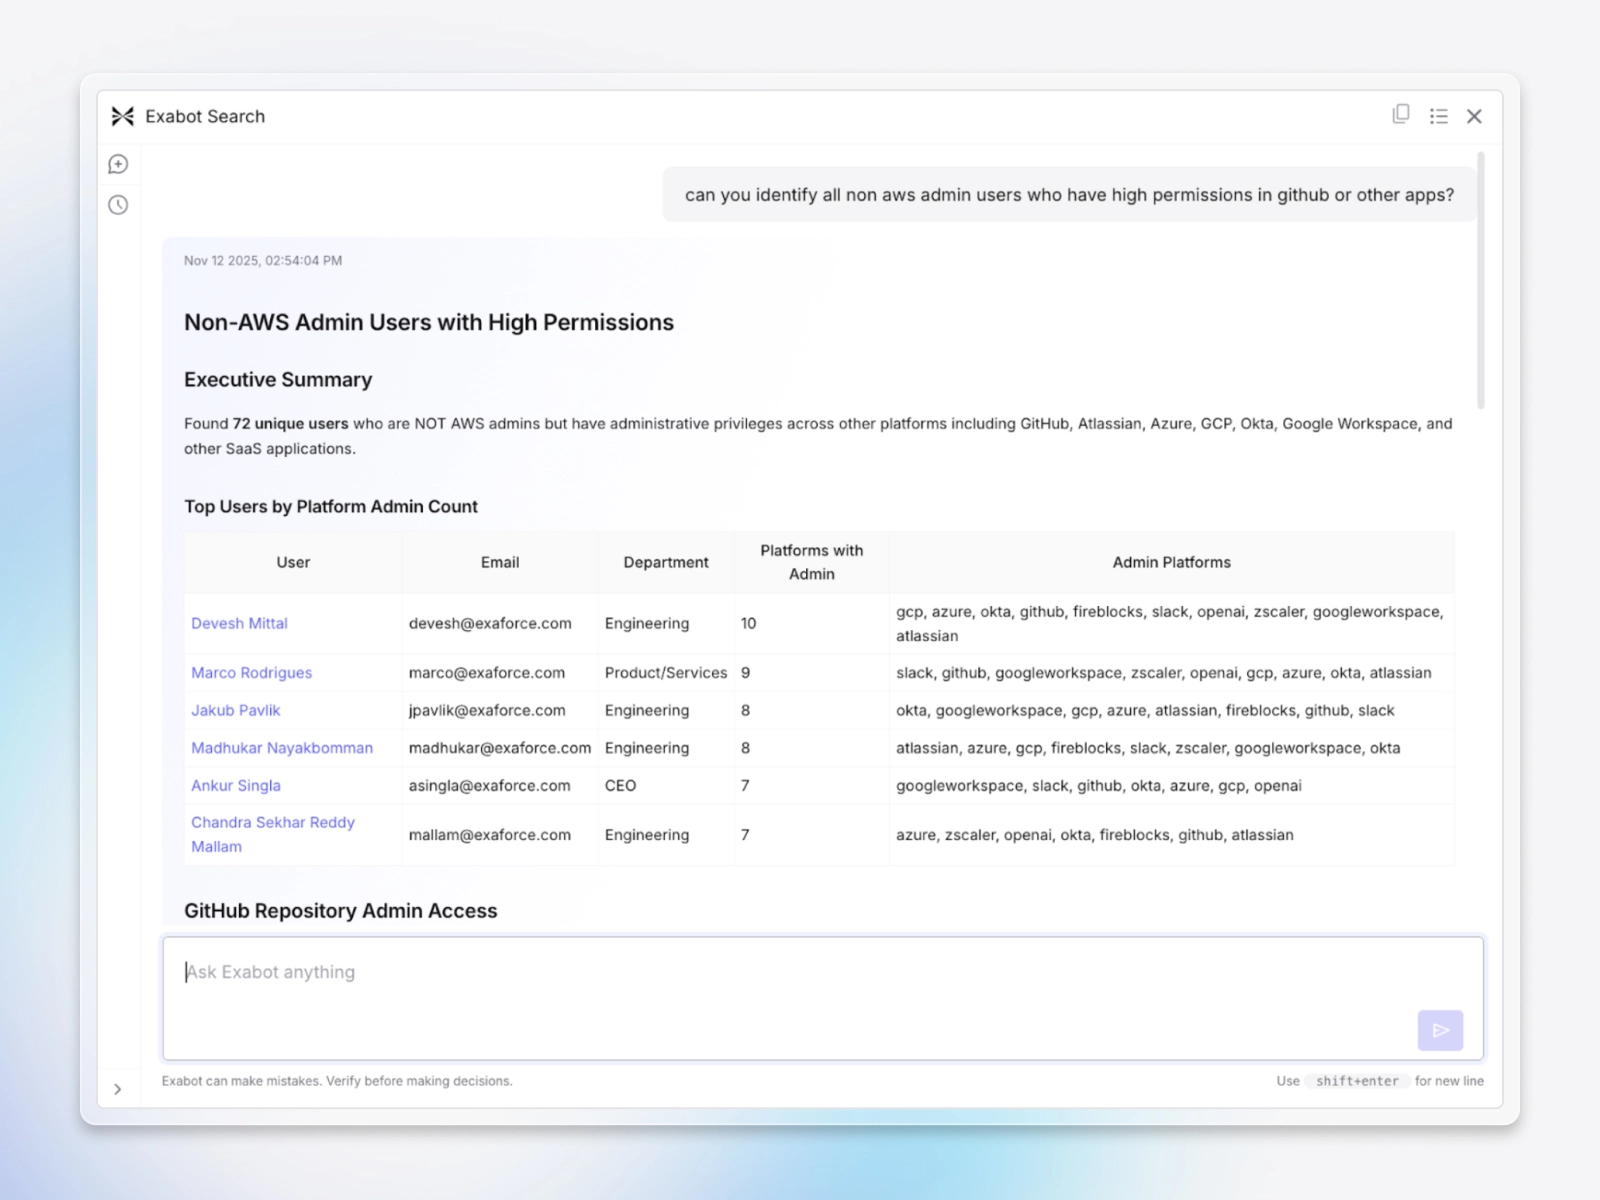Viewport: 1600px width, 1200px height.
Task: Open Devesh Mittal user link
Action: [239, 623]
